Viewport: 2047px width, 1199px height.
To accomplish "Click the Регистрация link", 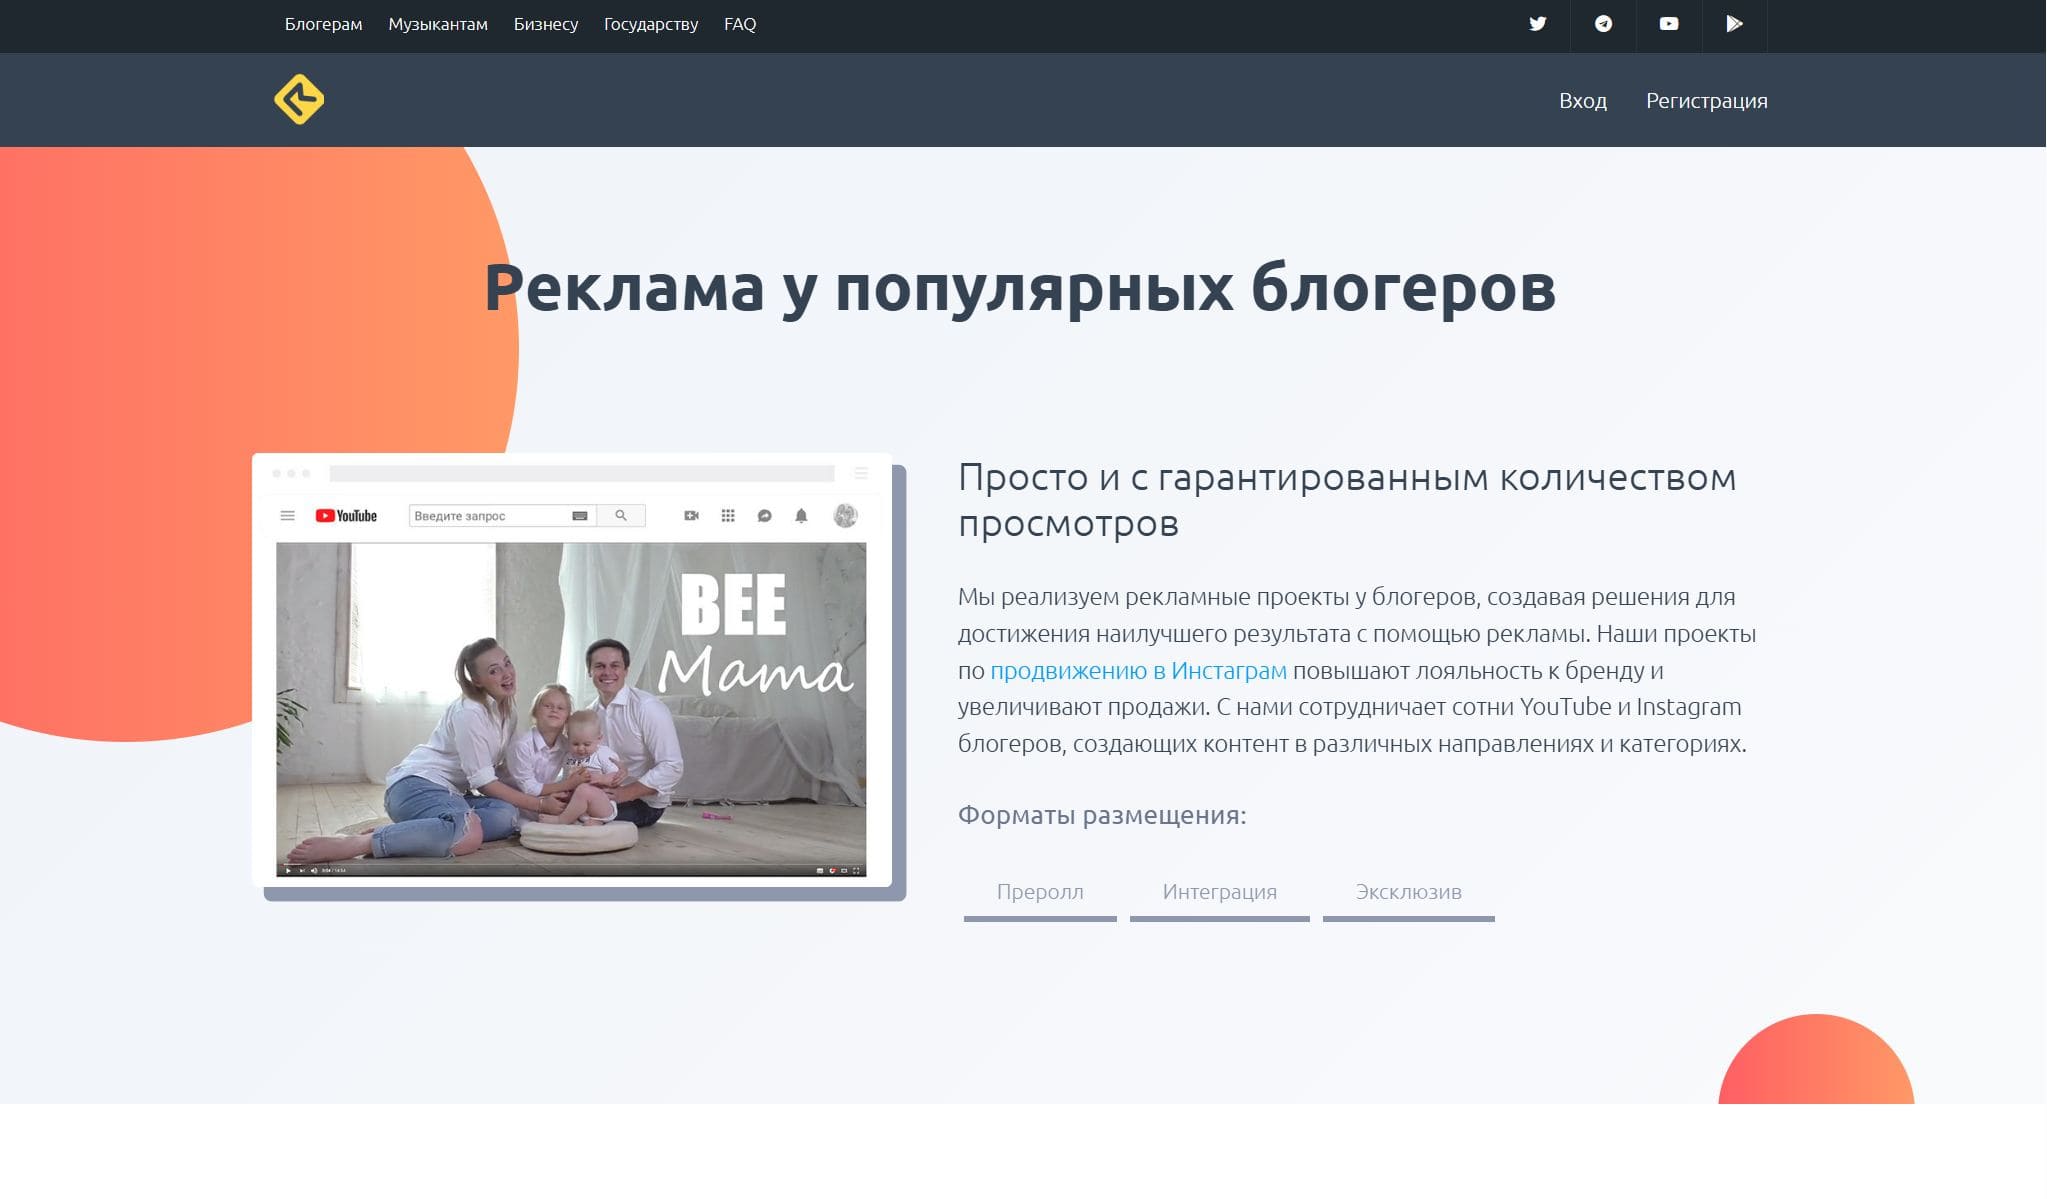I will click(x=1706, y=101).
